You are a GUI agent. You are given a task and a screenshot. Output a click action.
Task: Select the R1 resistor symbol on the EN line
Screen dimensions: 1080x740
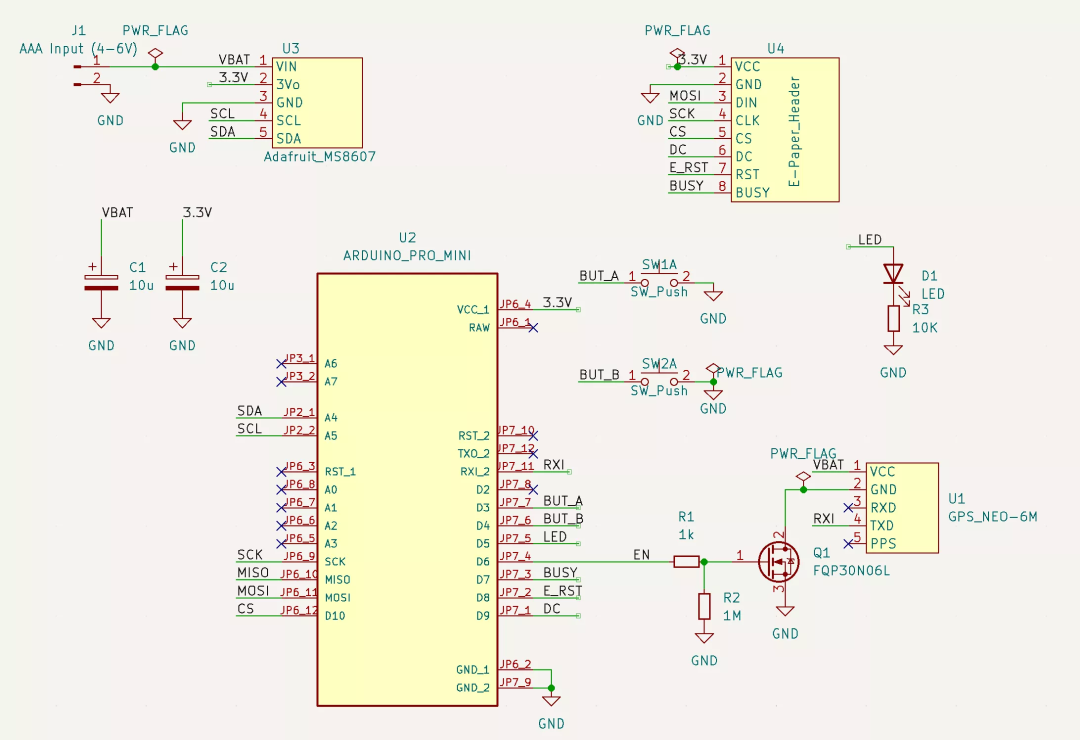[x=686, y=562]
